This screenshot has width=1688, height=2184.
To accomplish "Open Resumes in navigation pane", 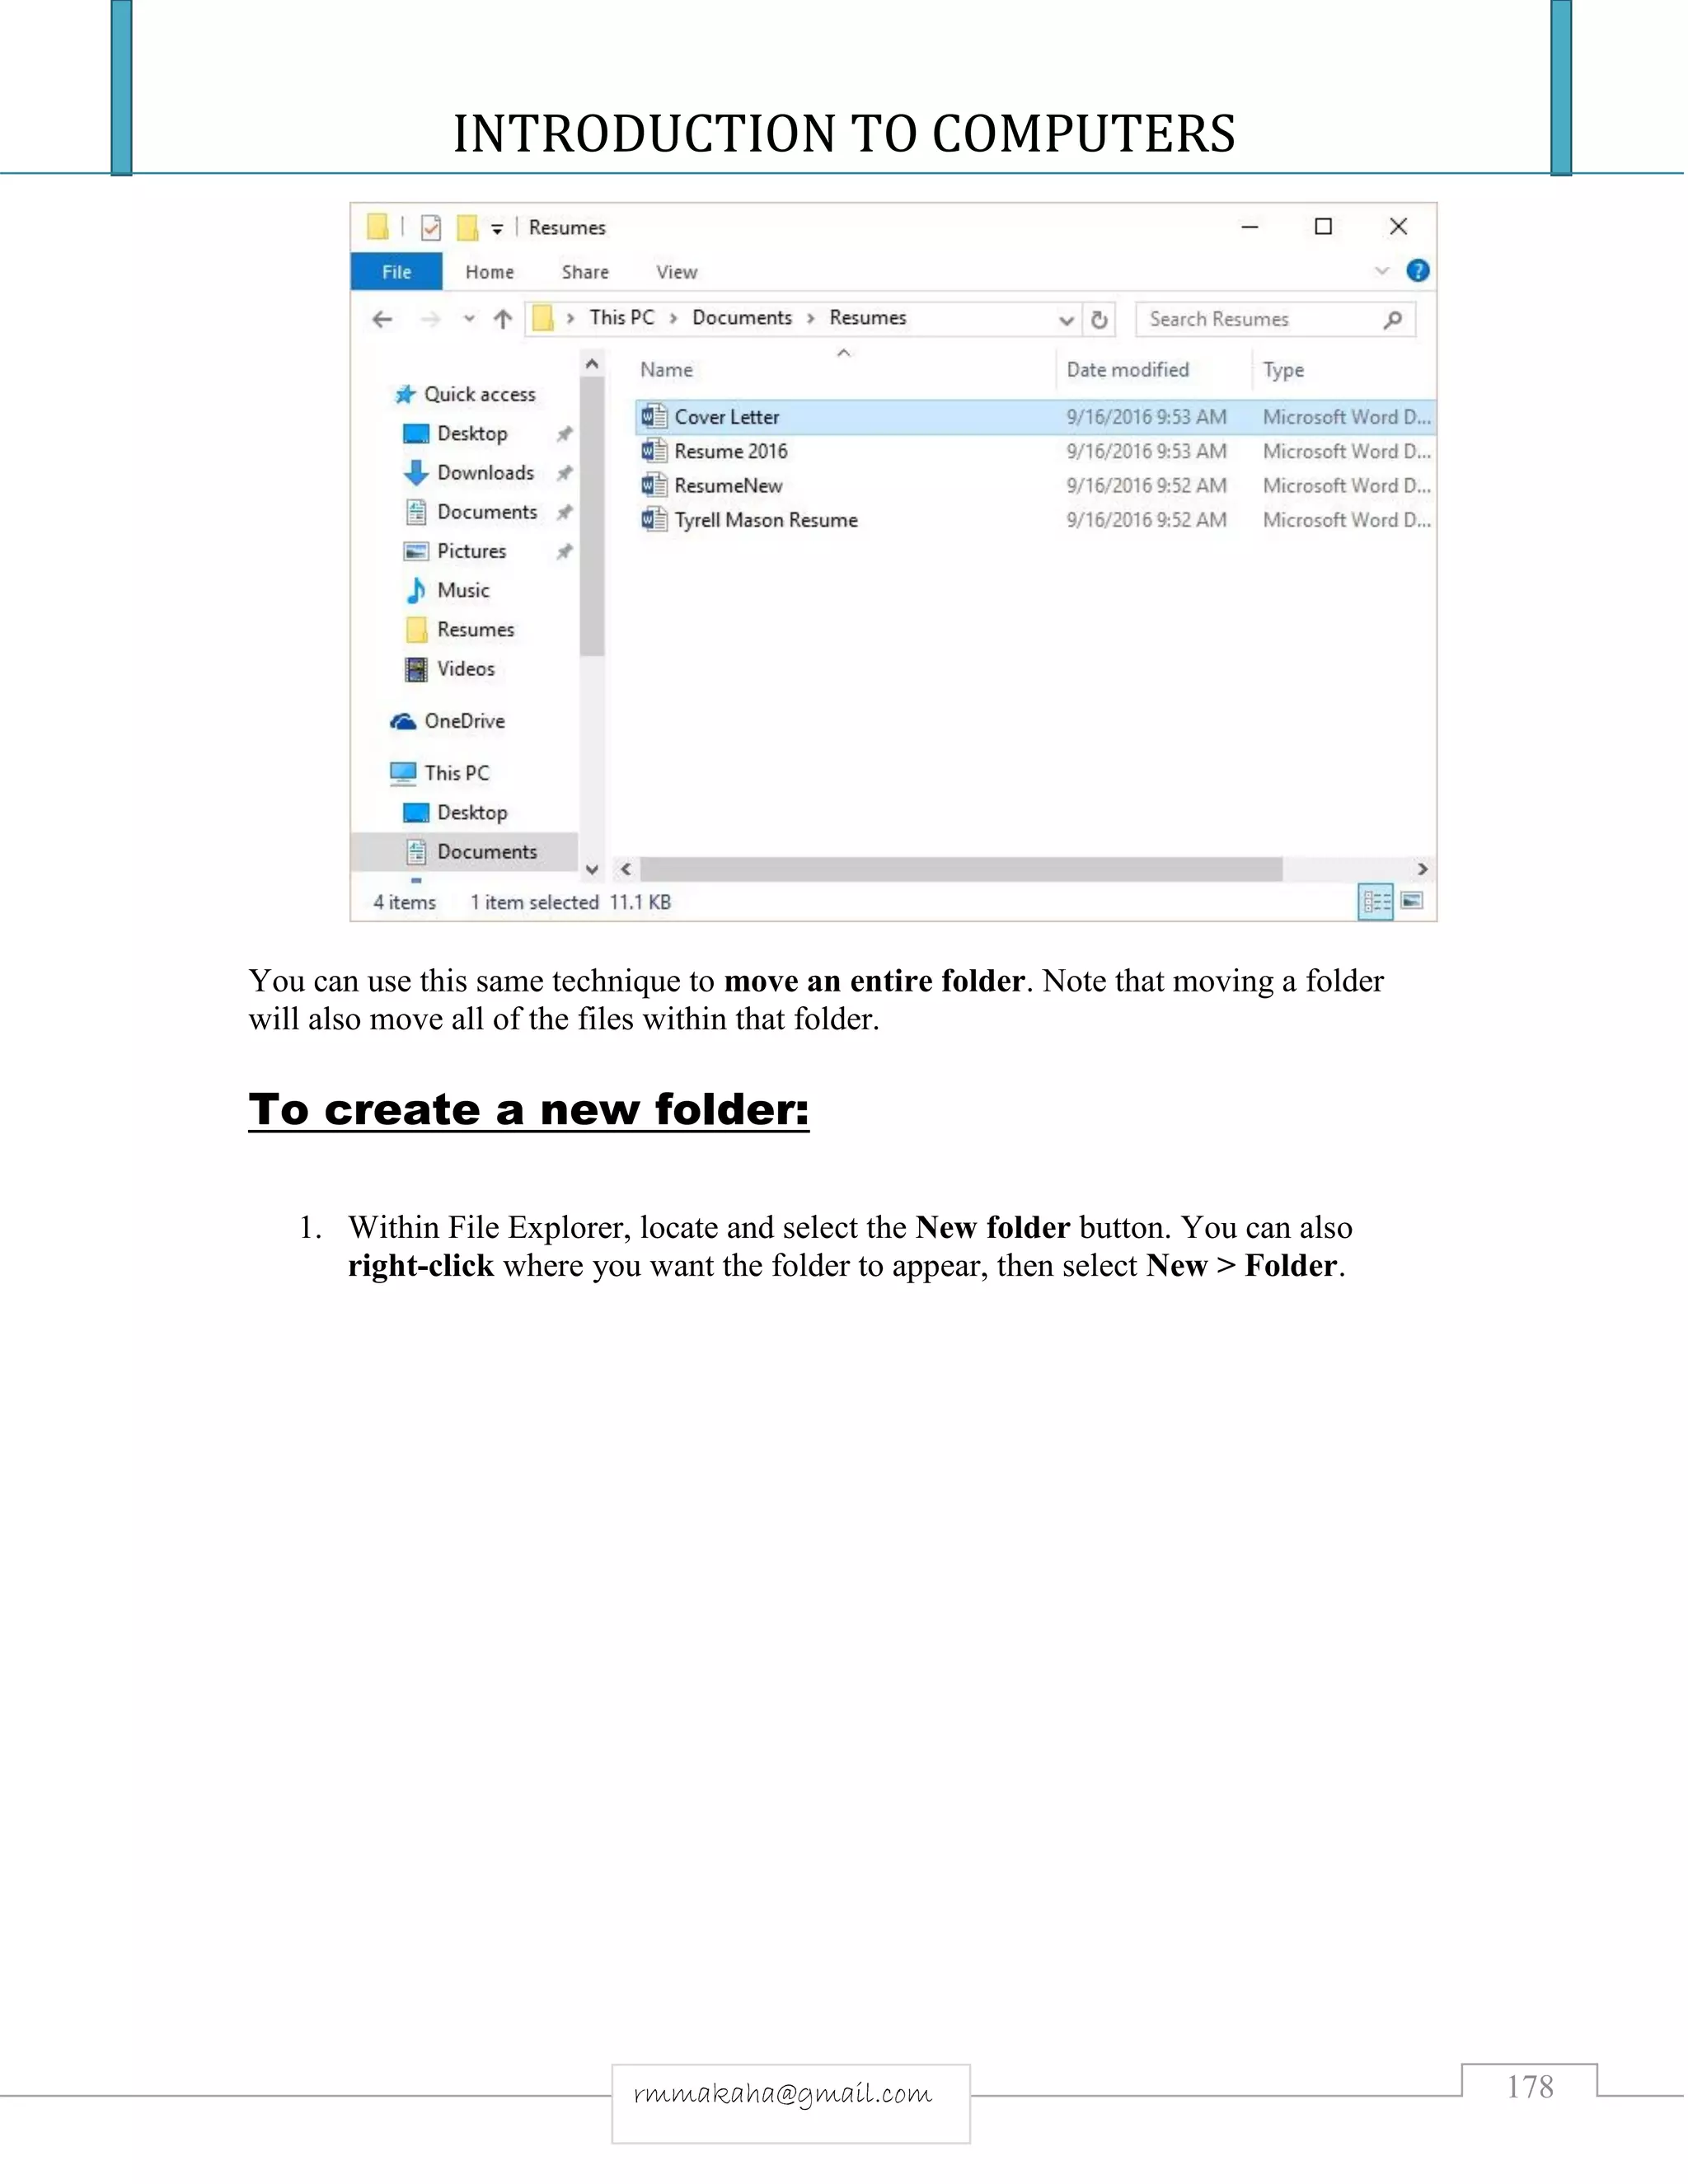I will 475,629.
